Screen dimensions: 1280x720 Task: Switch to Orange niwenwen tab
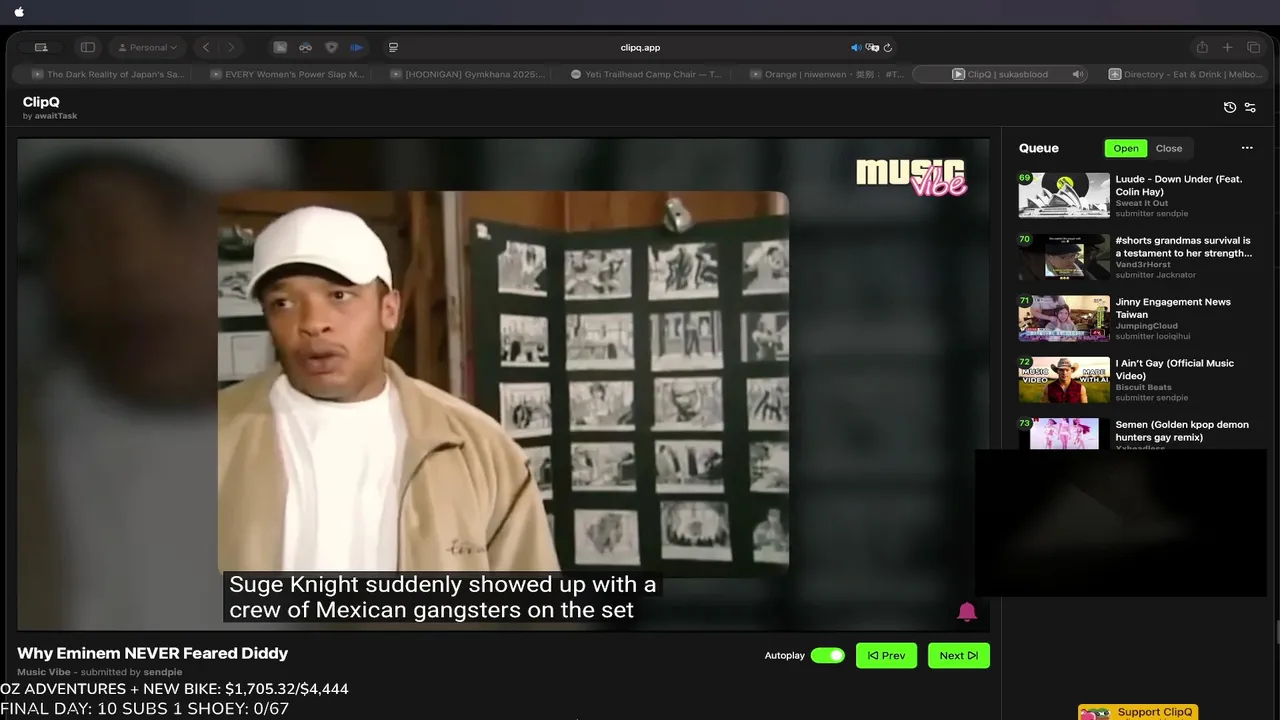(x=826, y=74)
